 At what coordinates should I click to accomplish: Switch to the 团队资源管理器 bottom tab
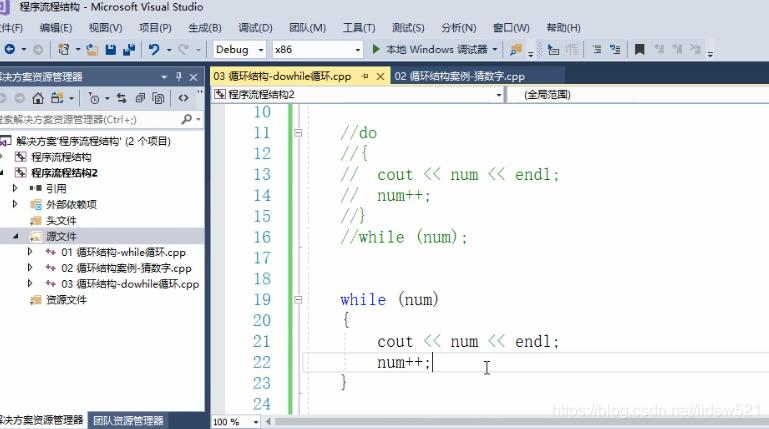tap(128, 421)
